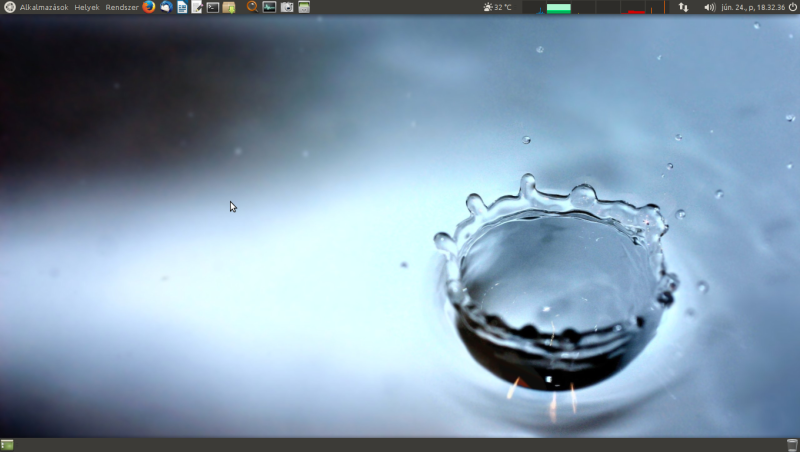
Task: Click the 32 °C weather applet
Action: (x=497, y=7)
